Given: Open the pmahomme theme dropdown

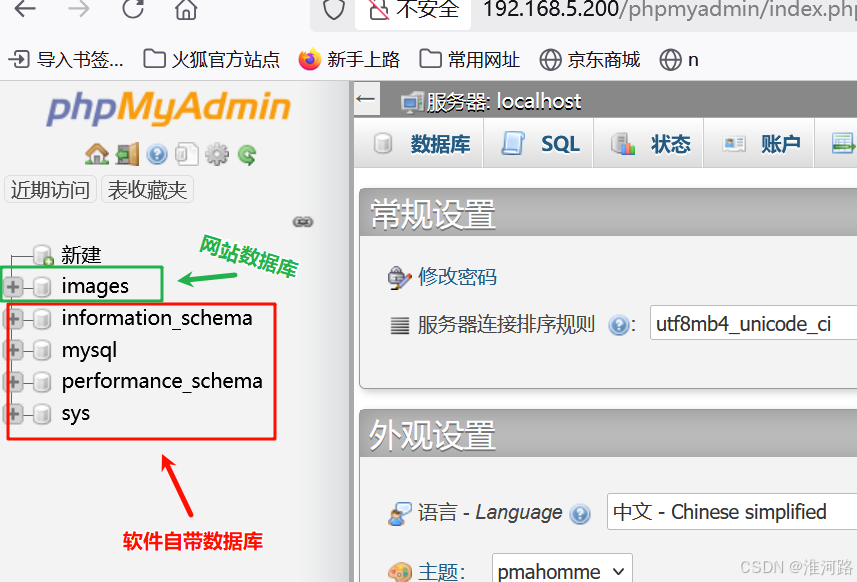Looking at the screenshot, I should (x=562, y=569).
